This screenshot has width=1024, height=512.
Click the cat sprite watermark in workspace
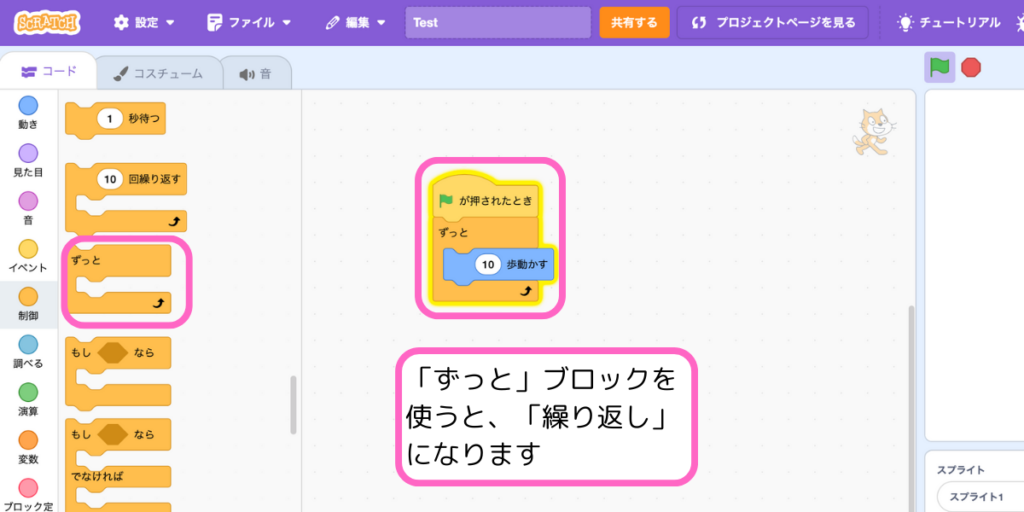click(874, 133)
